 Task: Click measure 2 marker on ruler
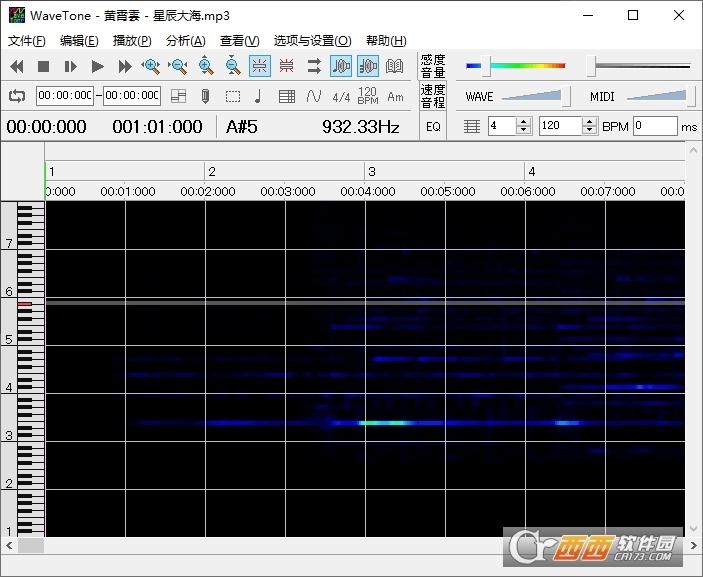click(x=212, y=171)
